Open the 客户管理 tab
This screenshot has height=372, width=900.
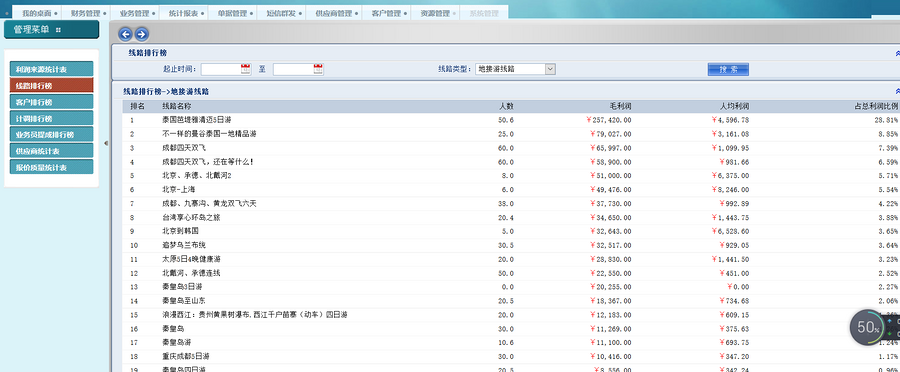pyautogui.click(x=386, y=13)
